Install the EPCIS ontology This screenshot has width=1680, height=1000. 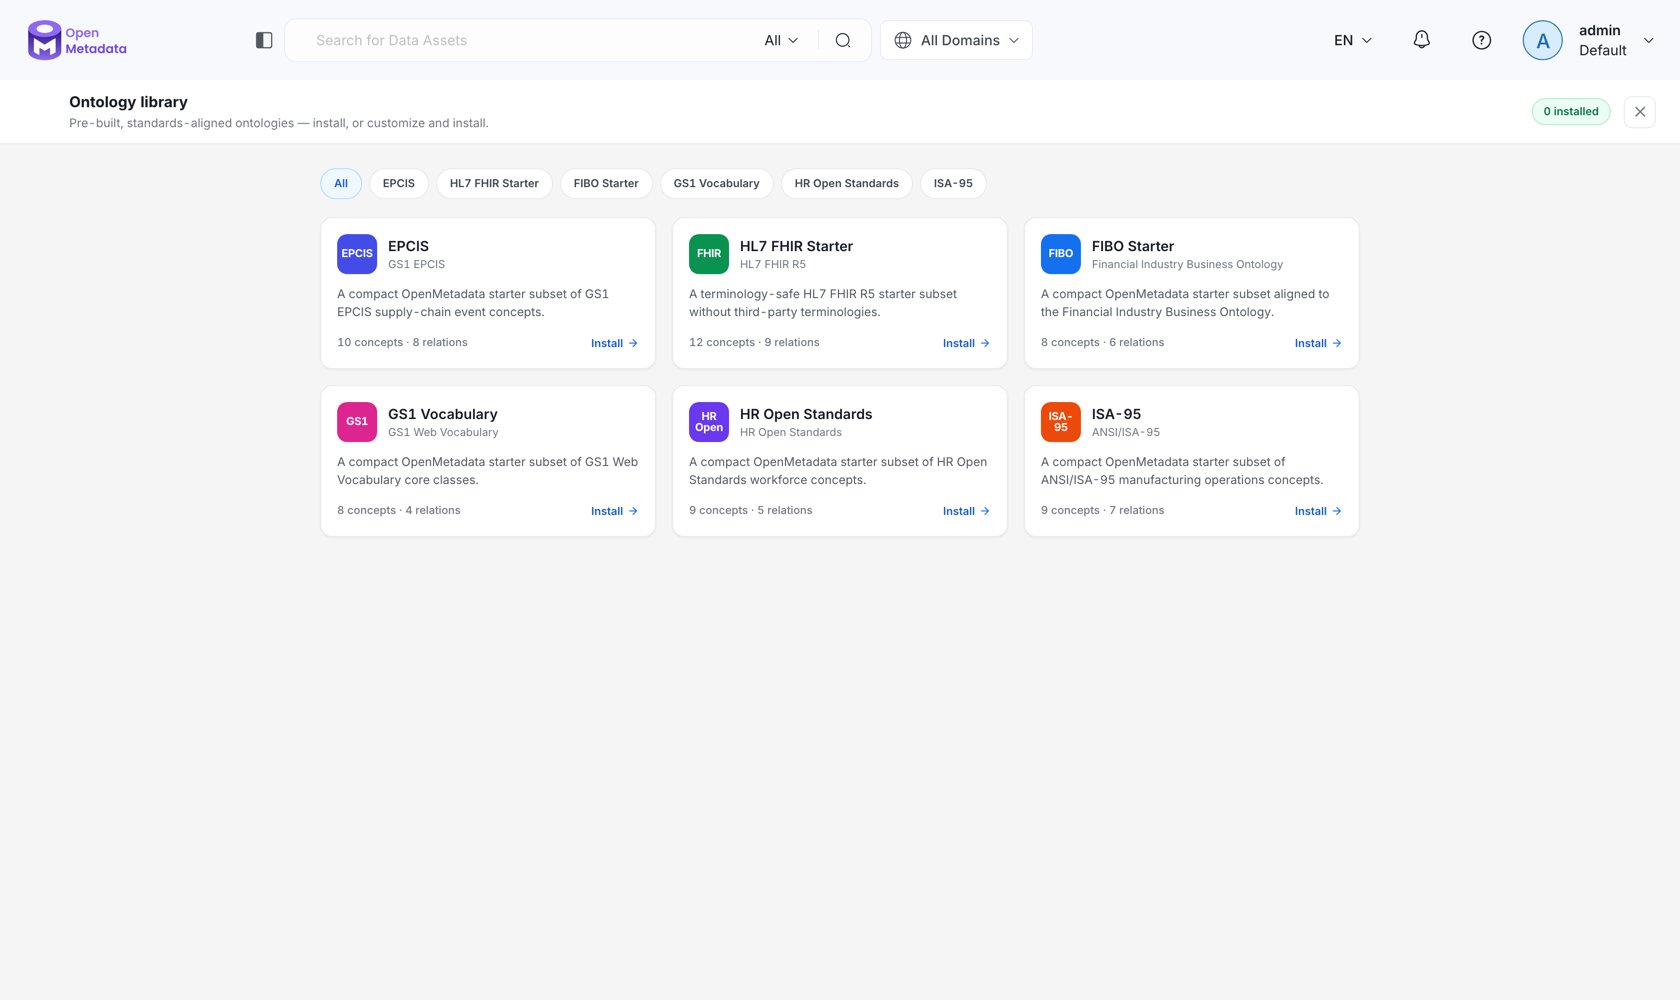pyautogui.click(x=614, y=343)
